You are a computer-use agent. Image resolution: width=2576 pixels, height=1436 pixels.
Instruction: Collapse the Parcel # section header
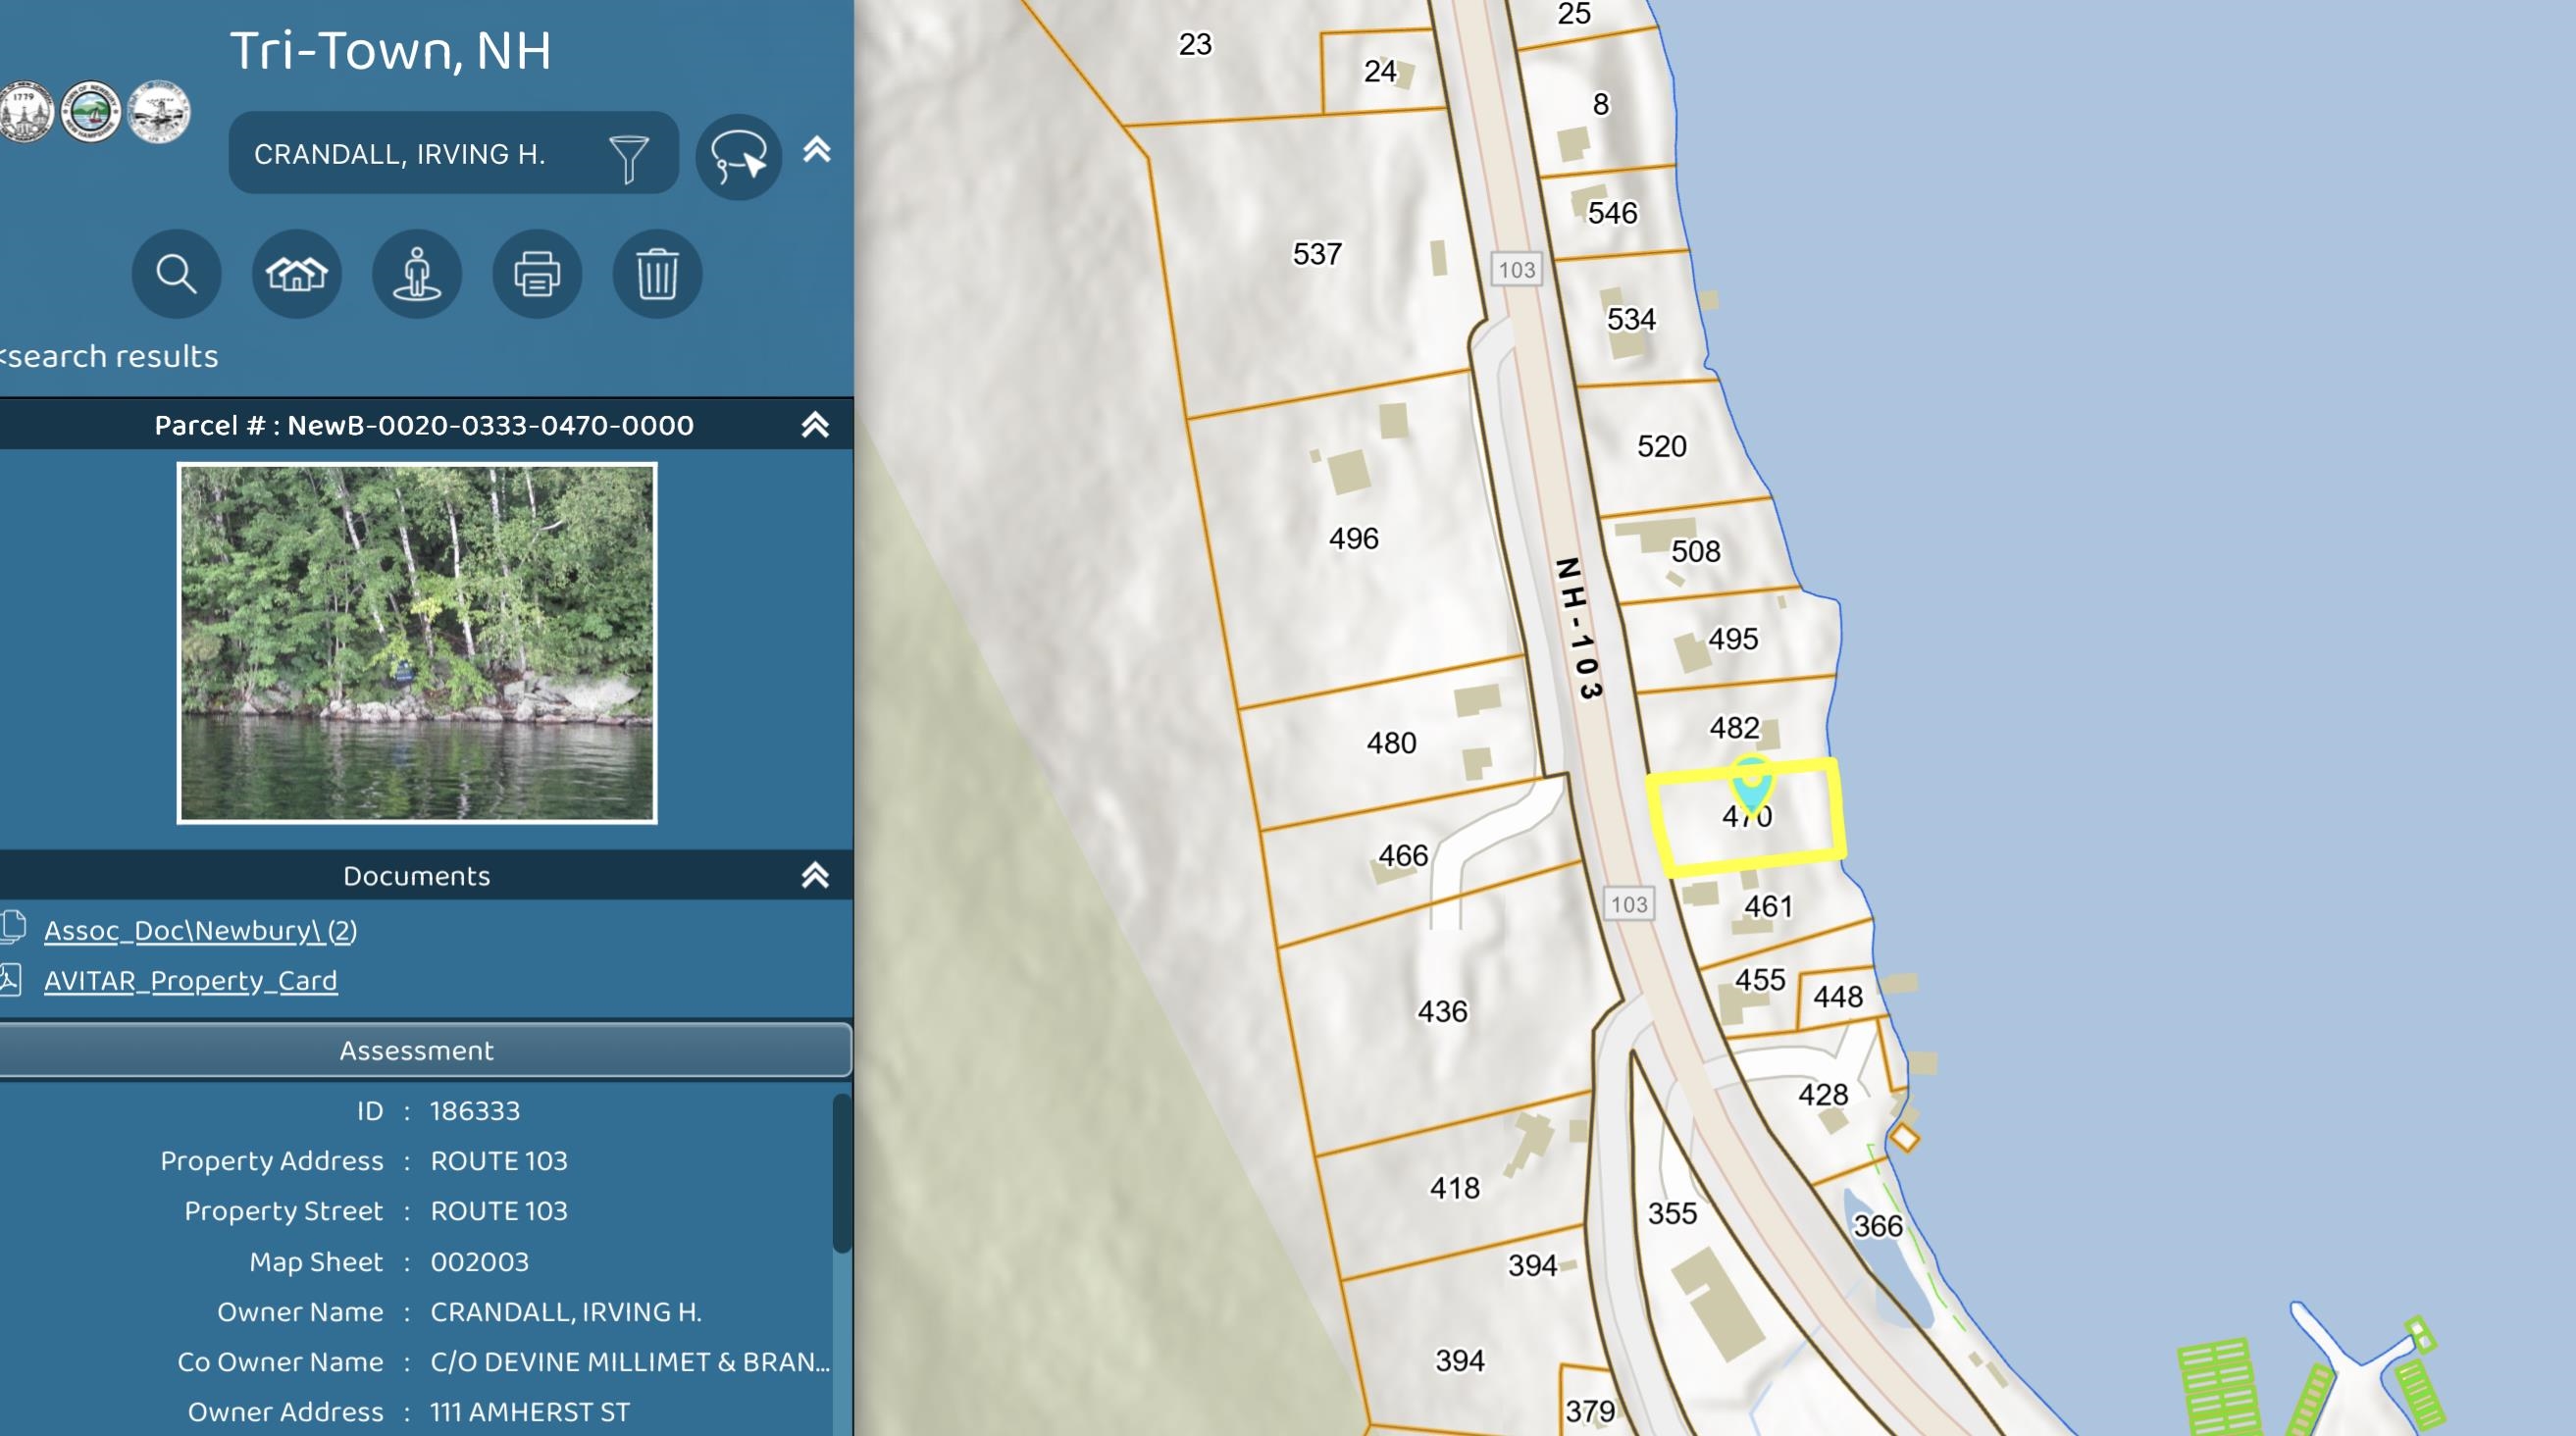coord(815,425)
